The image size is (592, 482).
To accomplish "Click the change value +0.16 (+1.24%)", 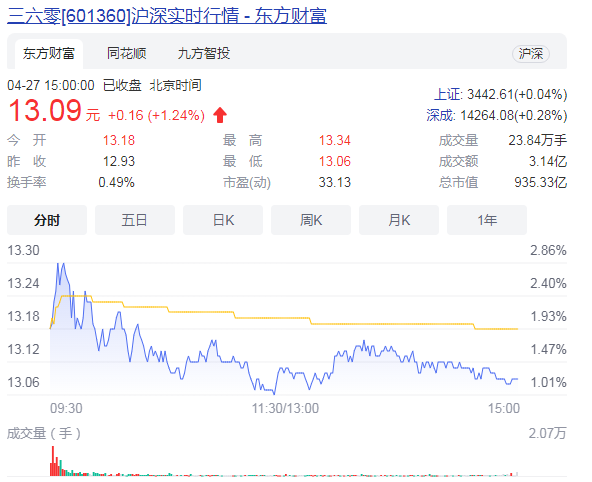I will pyautogui.click(x=156, y=115).
